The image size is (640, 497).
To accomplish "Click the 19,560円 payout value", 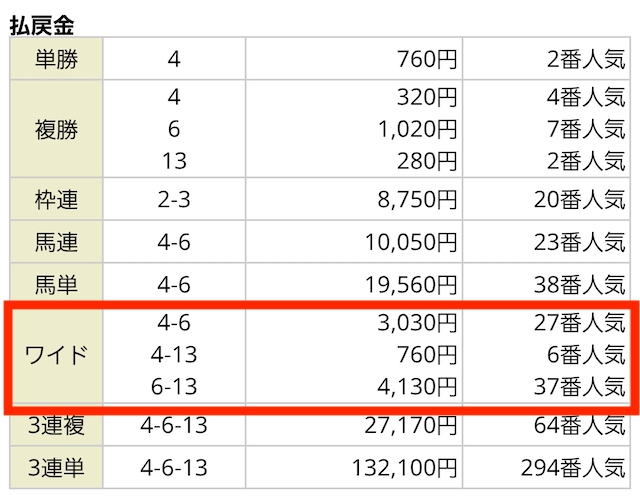I will click(412, 285).
